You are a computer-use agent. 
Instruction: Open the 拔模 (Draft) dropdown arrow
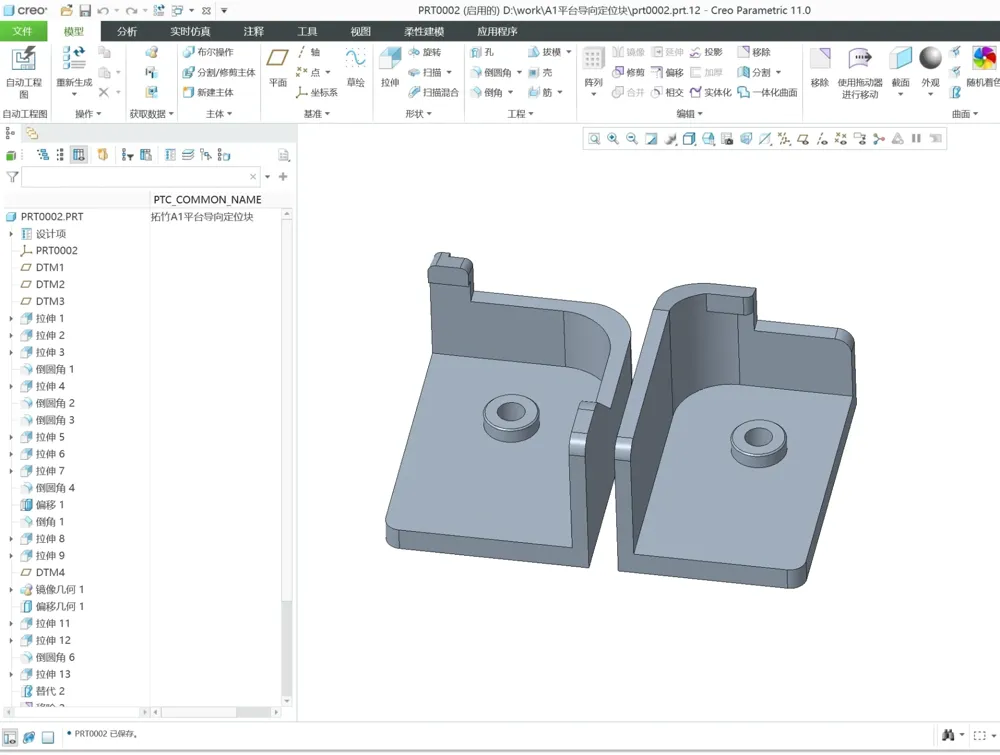pyautogui.click(x=568, y=51)
